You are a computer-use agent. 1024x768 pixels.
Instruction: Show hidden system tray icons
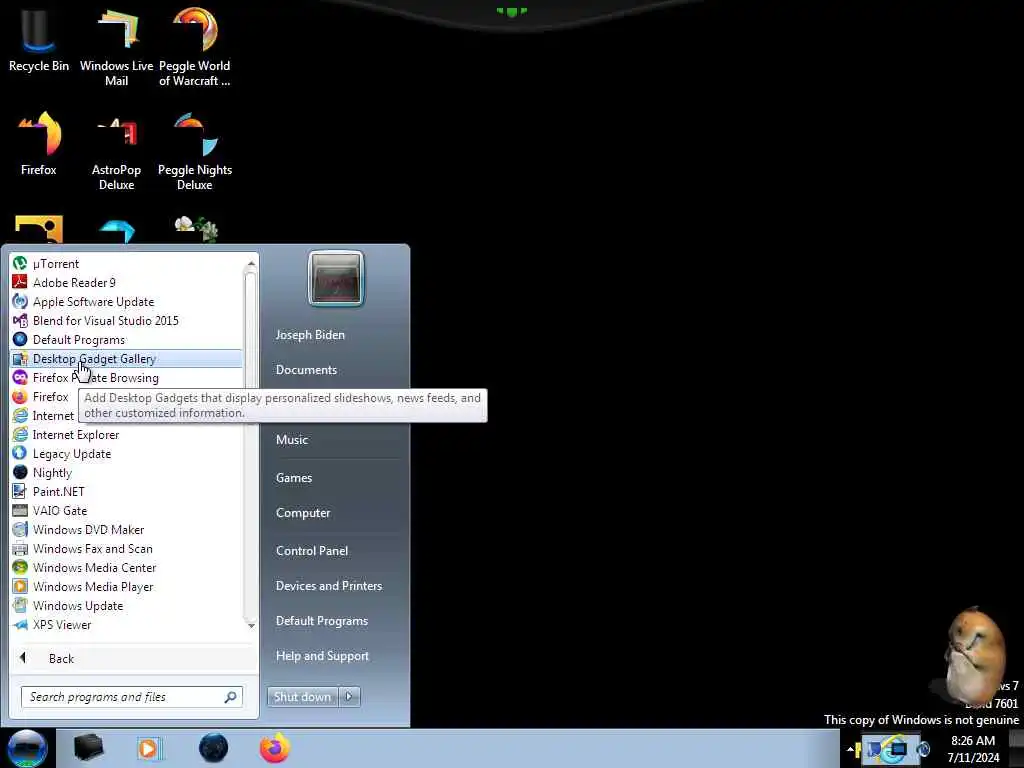point(849,749)
